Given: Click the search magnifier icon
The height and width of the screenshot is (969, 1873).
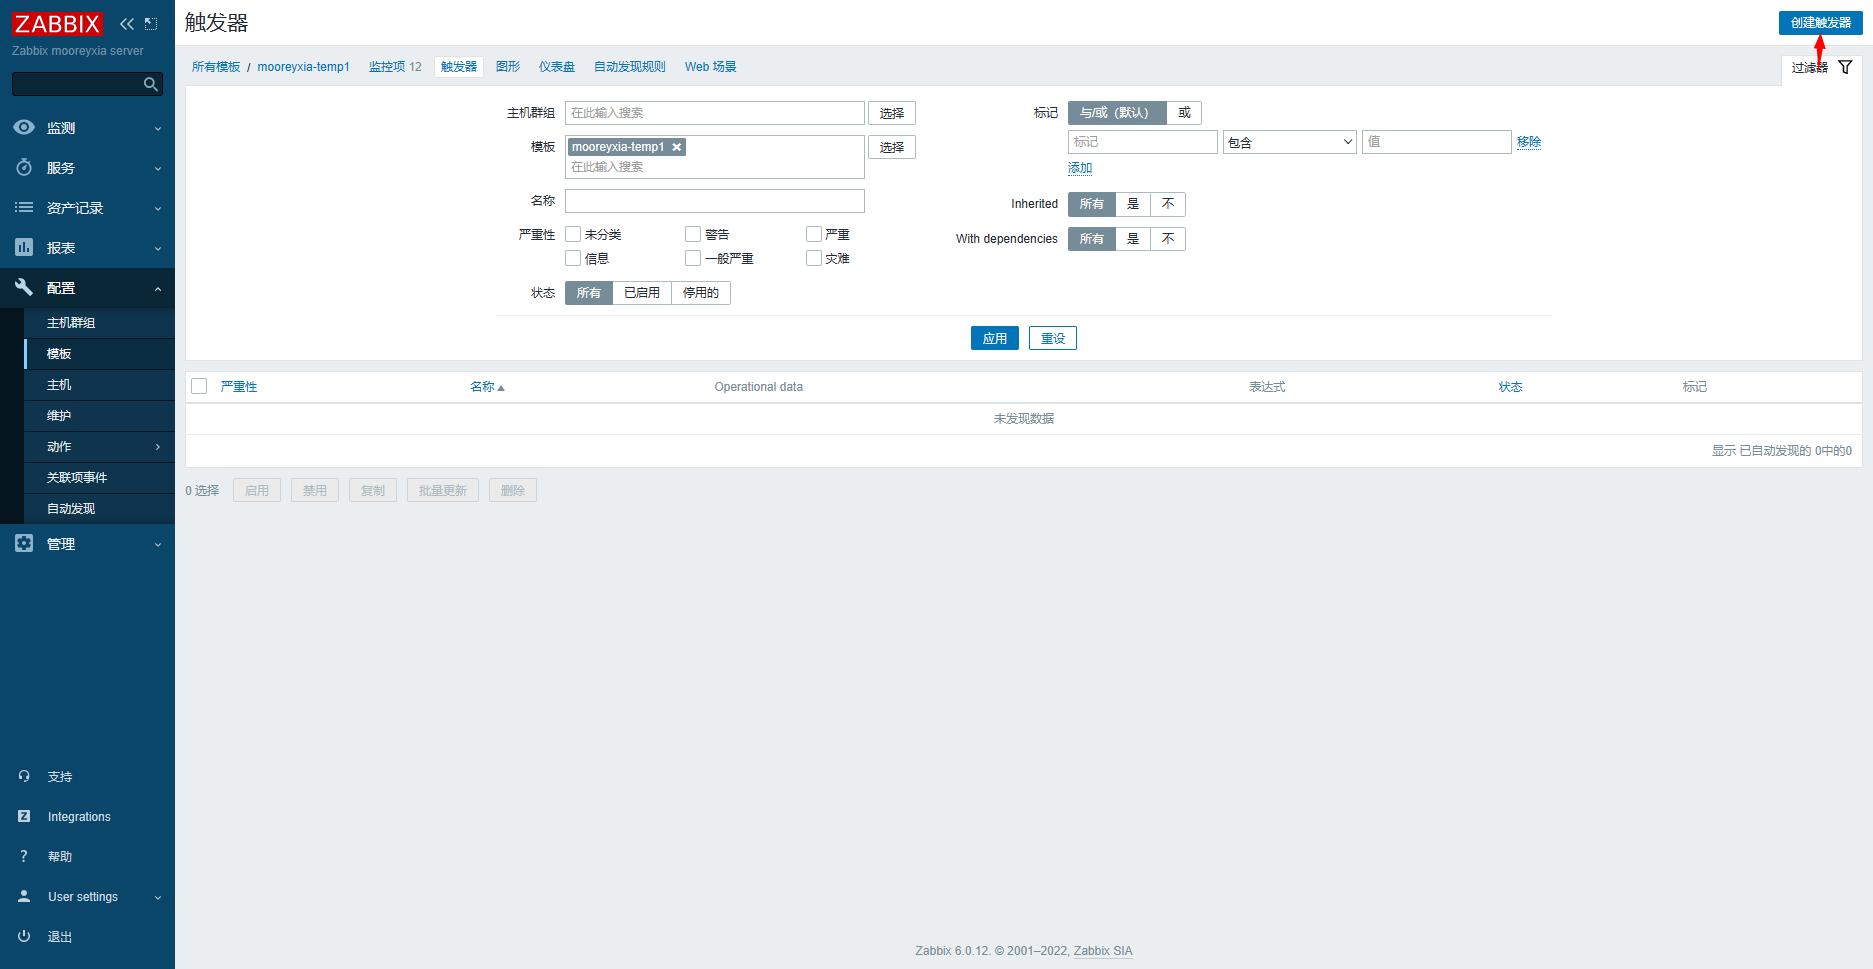Looking at the screenshot, I should [151, 84].
